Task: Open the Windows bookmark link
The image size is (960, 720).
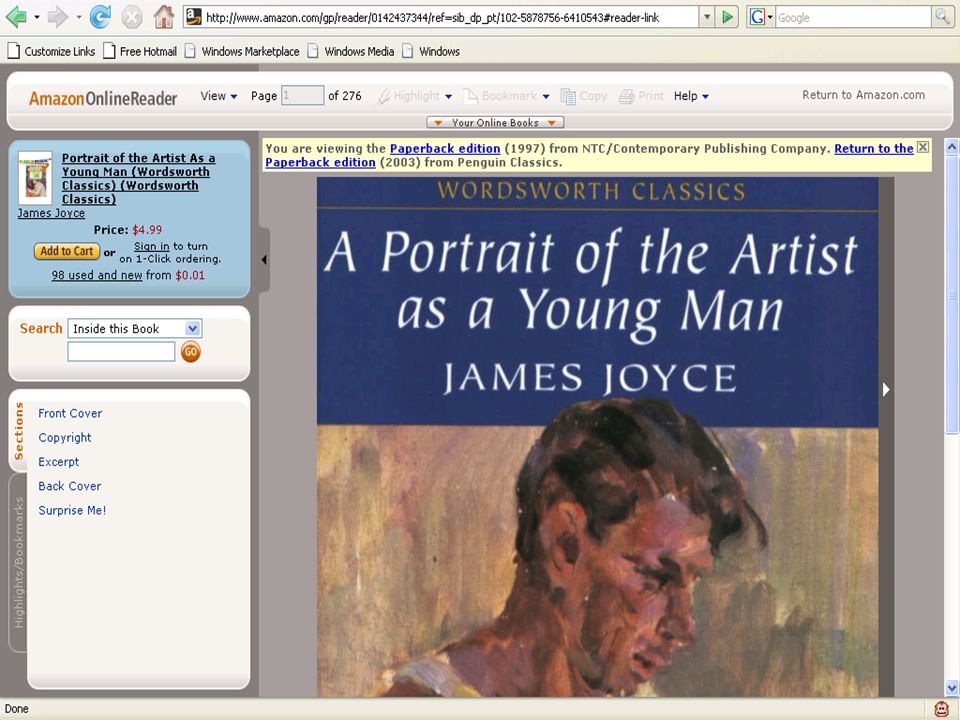Action: pos(431,51)
